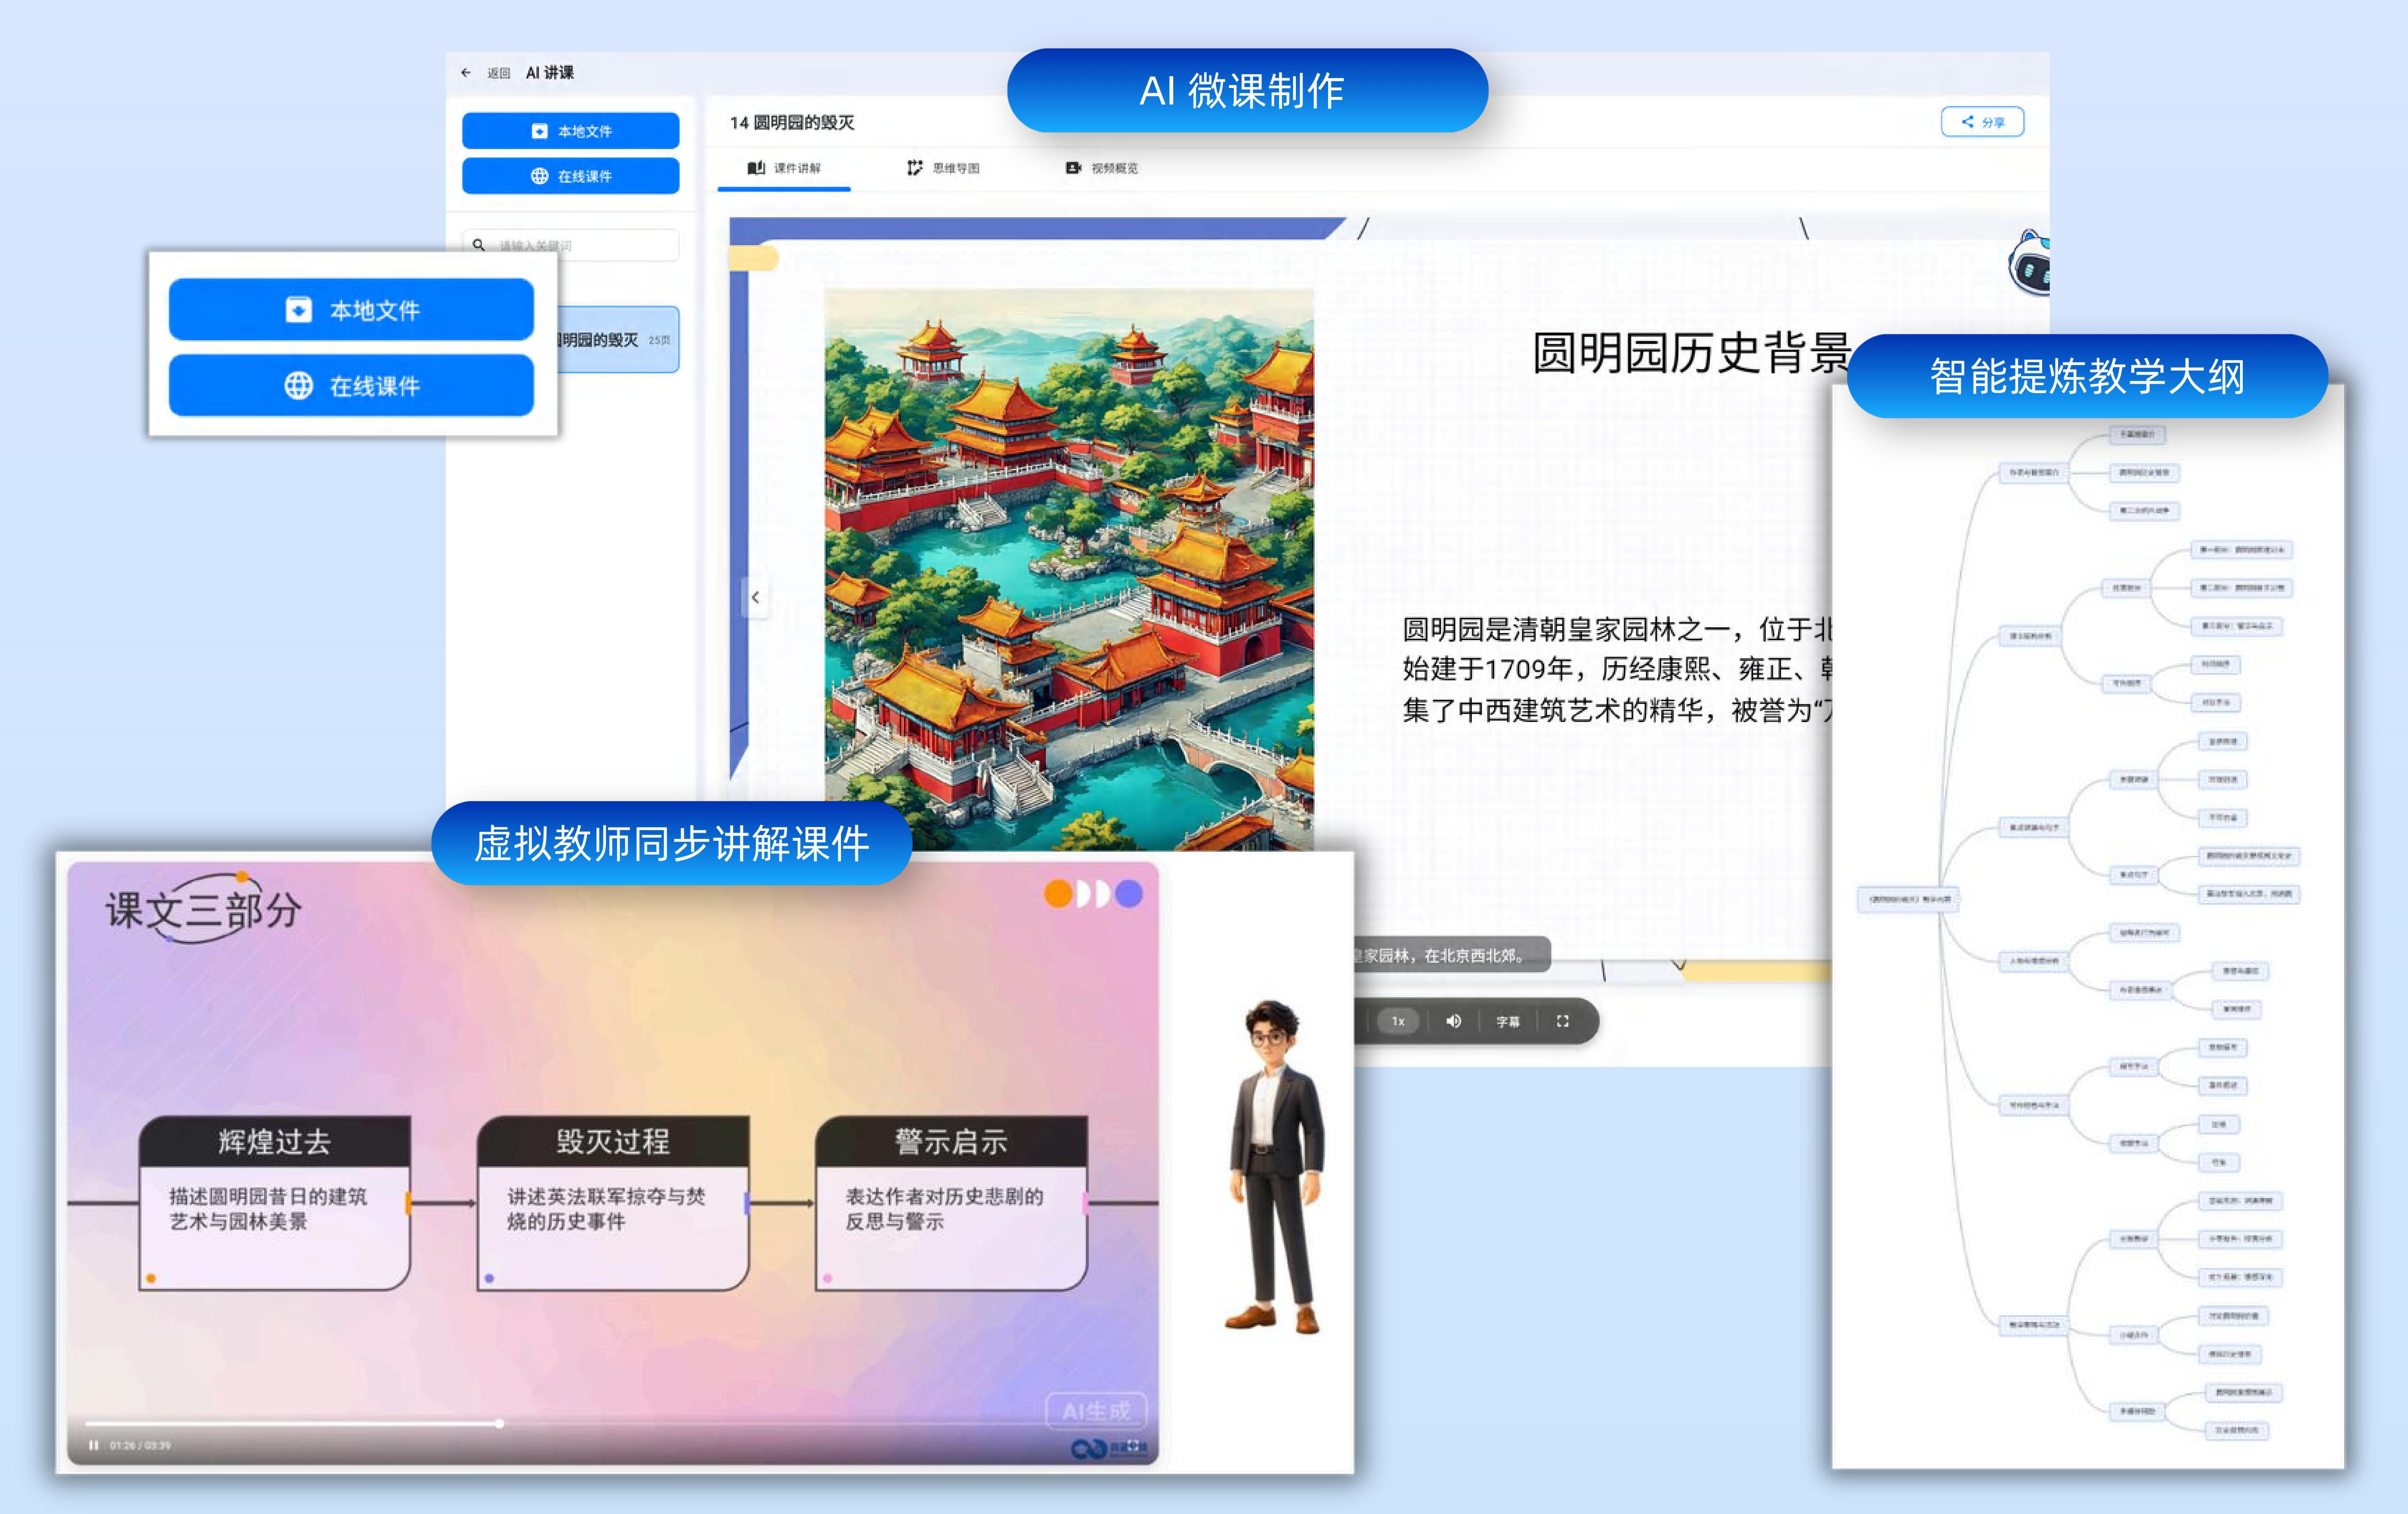Click the 返回 link at the top
Screen dimensions: 2408x1514
[499, 72]
